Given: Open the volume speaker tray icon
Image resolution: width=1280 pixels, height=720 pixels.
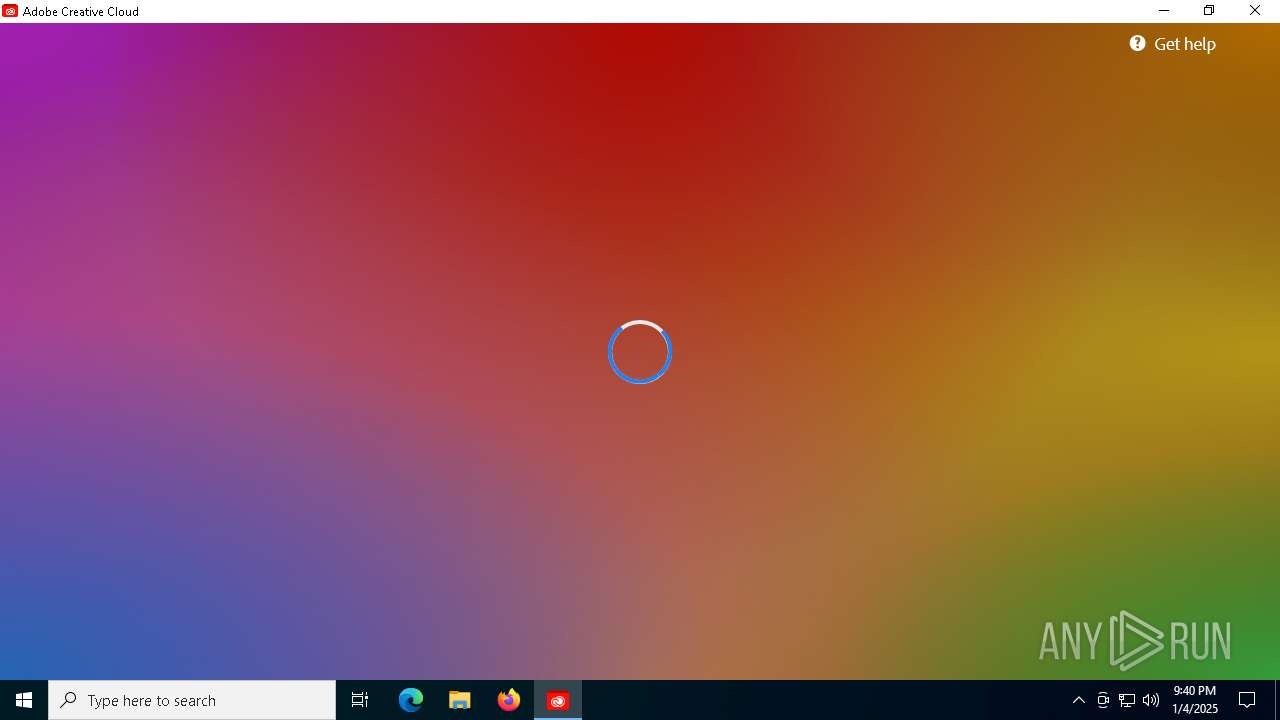Looking at the screenshot, I should 1151,700.
